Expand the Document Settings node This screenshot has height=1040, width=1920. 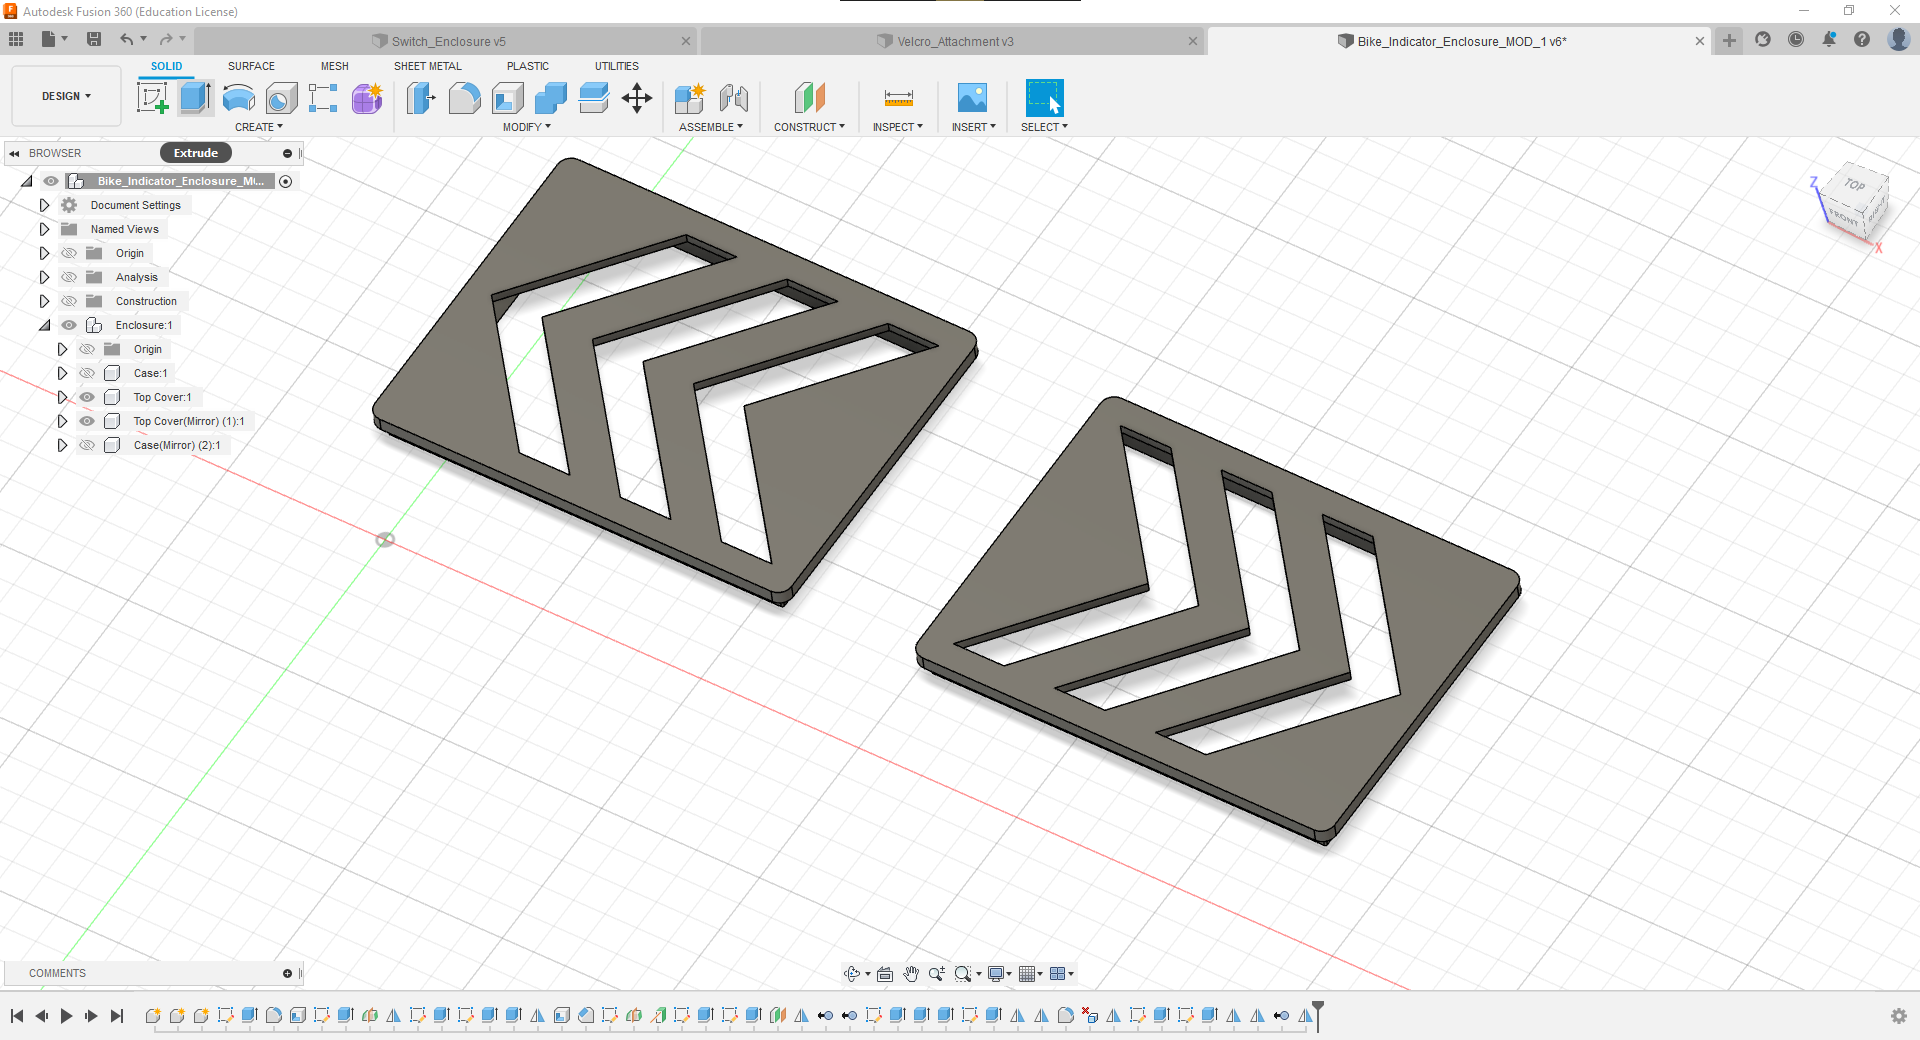click(x=44, y=205)
